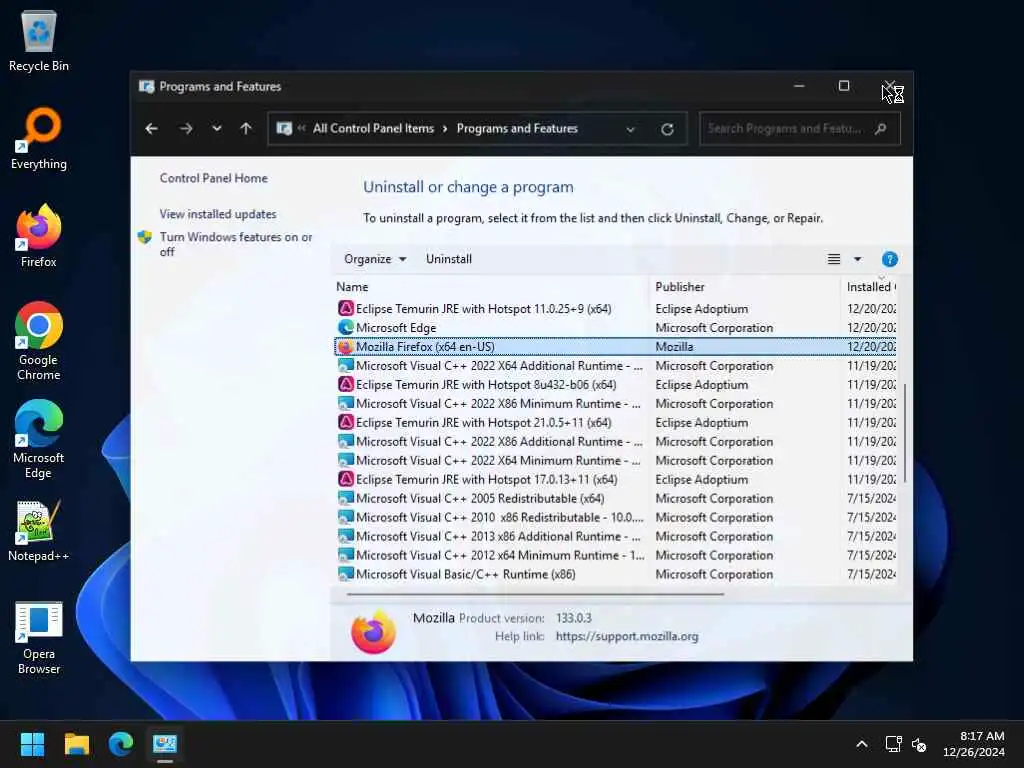Image resolution: width=1024 pixels, height=768 pixels.
Task: Select Visual C++ 2012 x64 Minimum Runtime
Action: tap(615, 555)
